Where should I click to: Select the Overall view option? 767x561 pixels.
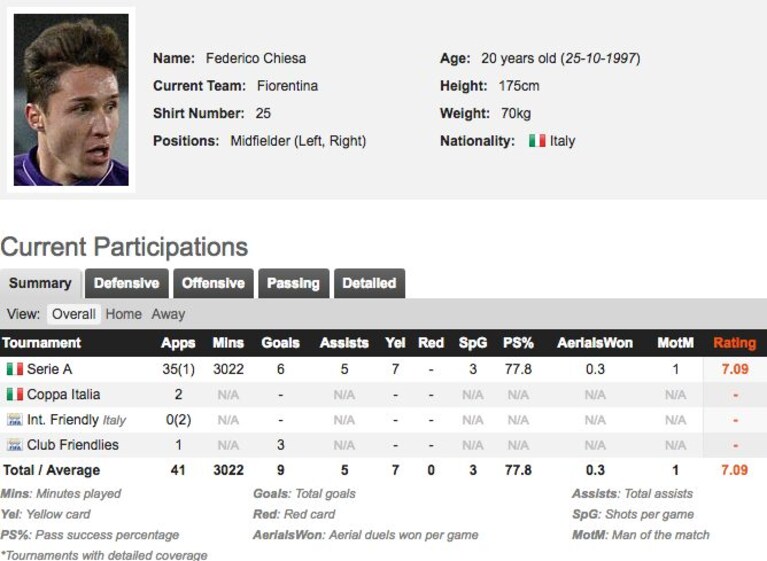(74, 314)
